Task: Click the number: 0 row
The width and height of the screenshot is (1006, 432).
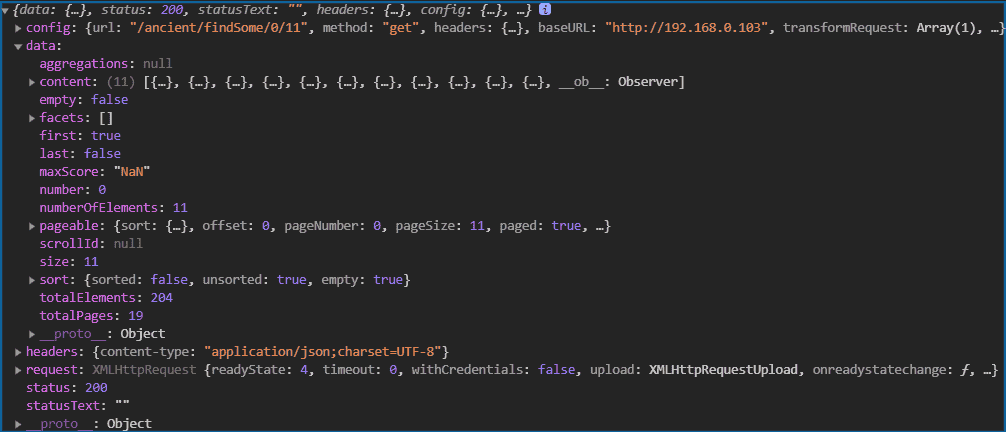Action: [x=72, y=190]
